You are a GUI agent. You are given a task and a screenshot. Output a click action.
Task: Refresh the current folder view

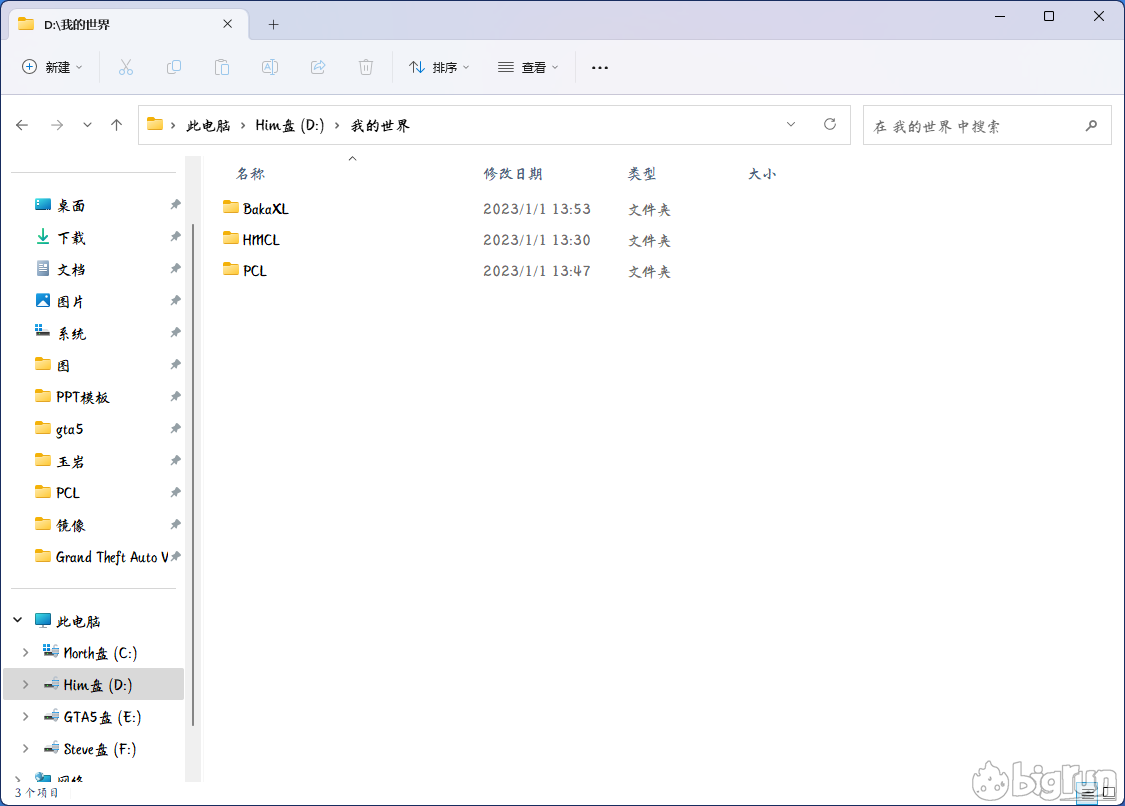tap(830, 124)
